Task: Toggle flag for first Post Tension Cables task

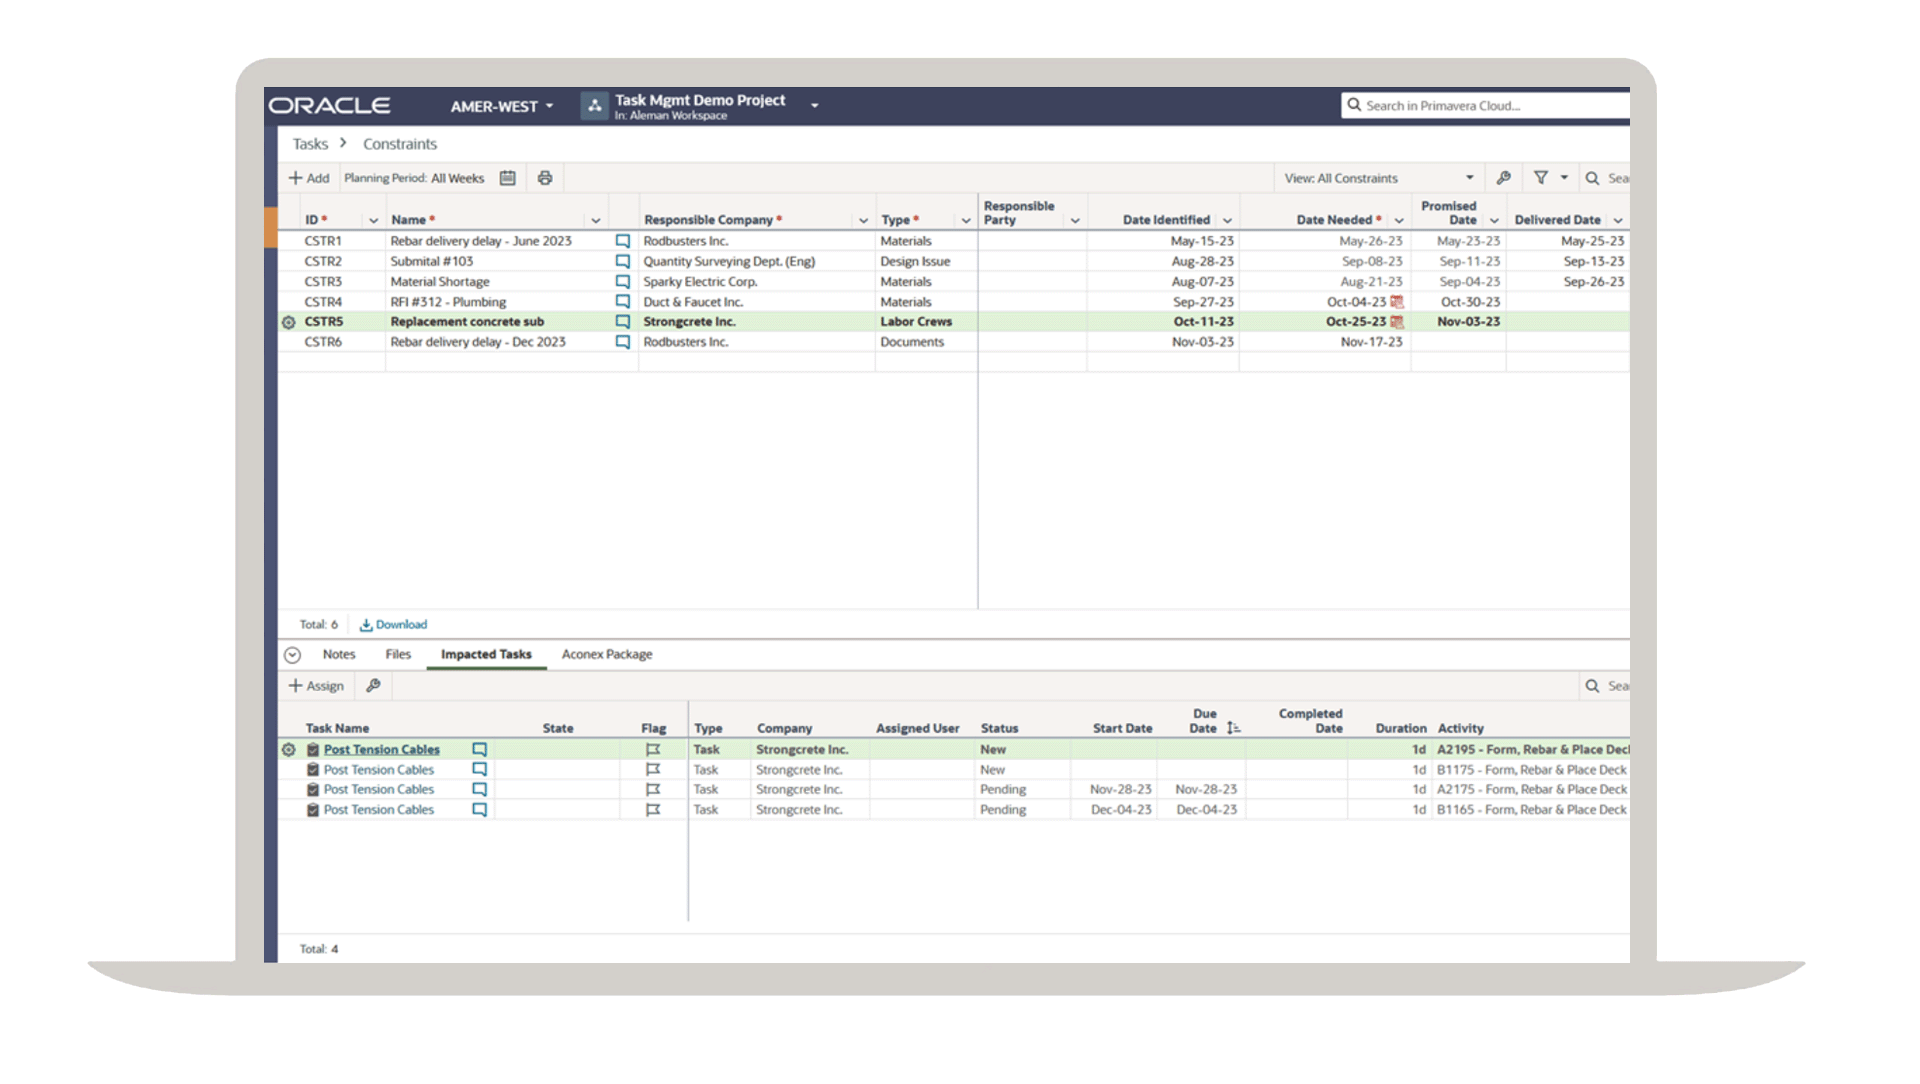Action: pyautogui.click(x=653, y=750)
